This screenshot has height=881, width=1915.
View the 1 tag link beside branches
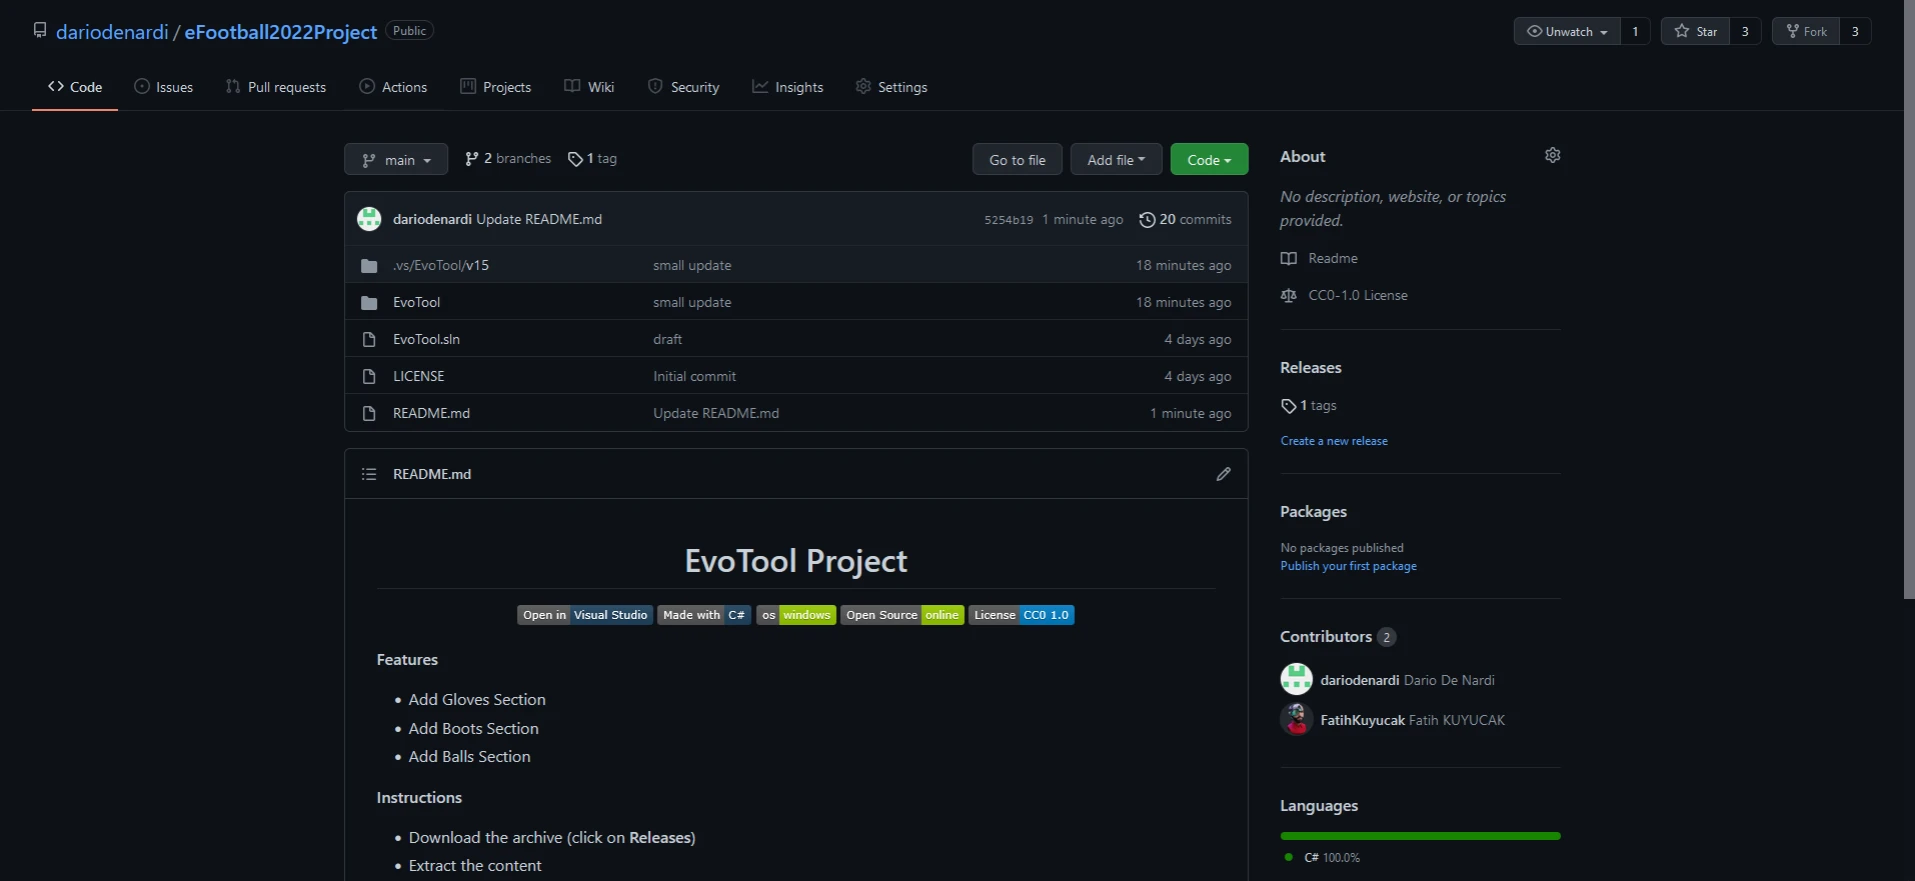(x=592, y=159)
